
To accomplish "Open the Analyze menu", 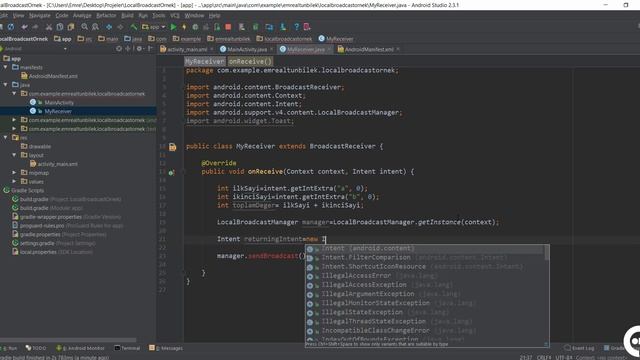I will pos(82,16).
